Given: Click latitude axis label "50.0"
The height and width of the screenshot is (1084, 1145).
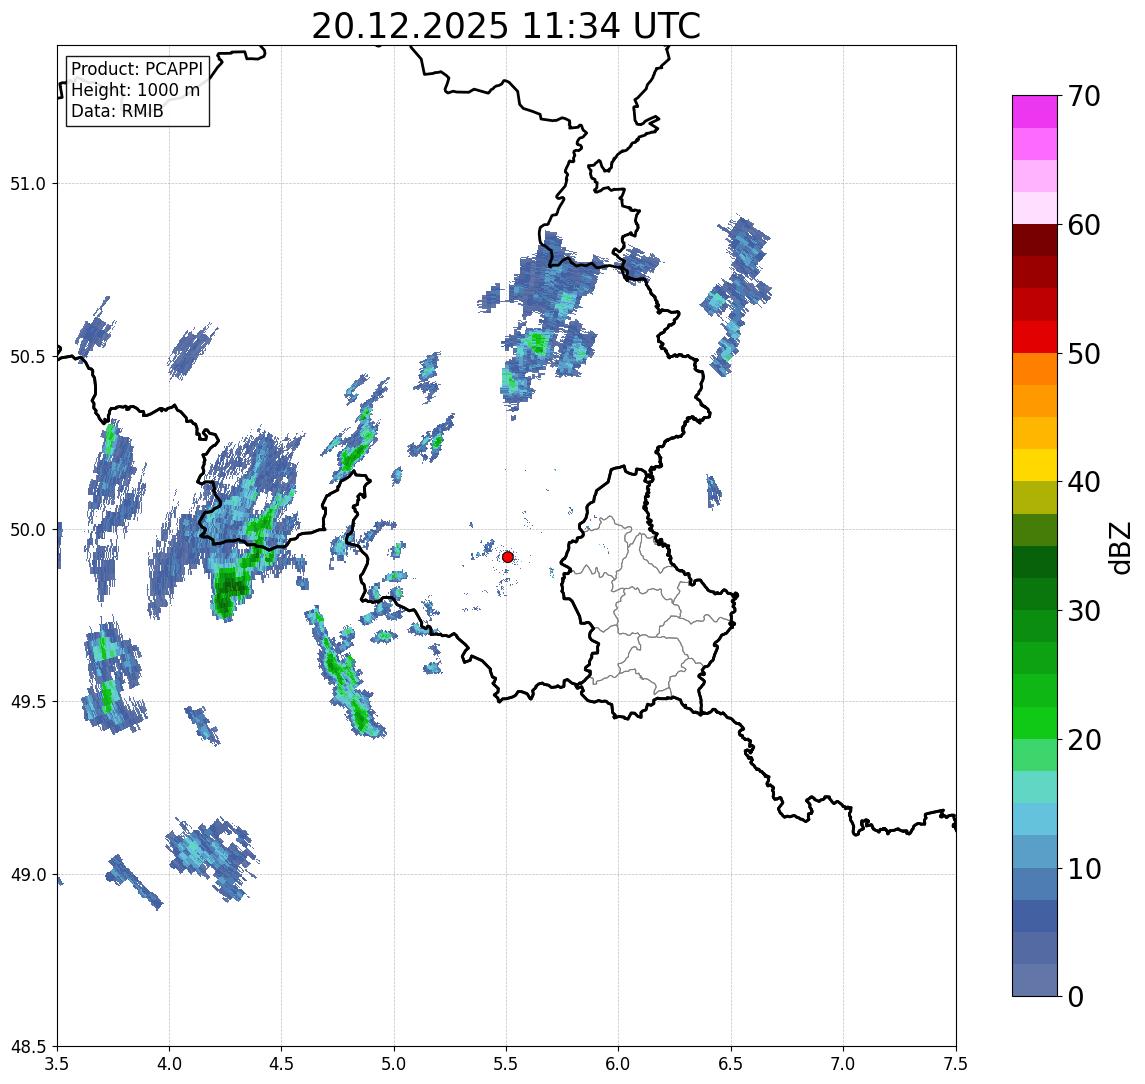Looking at the screenshot, I should 28,530.
